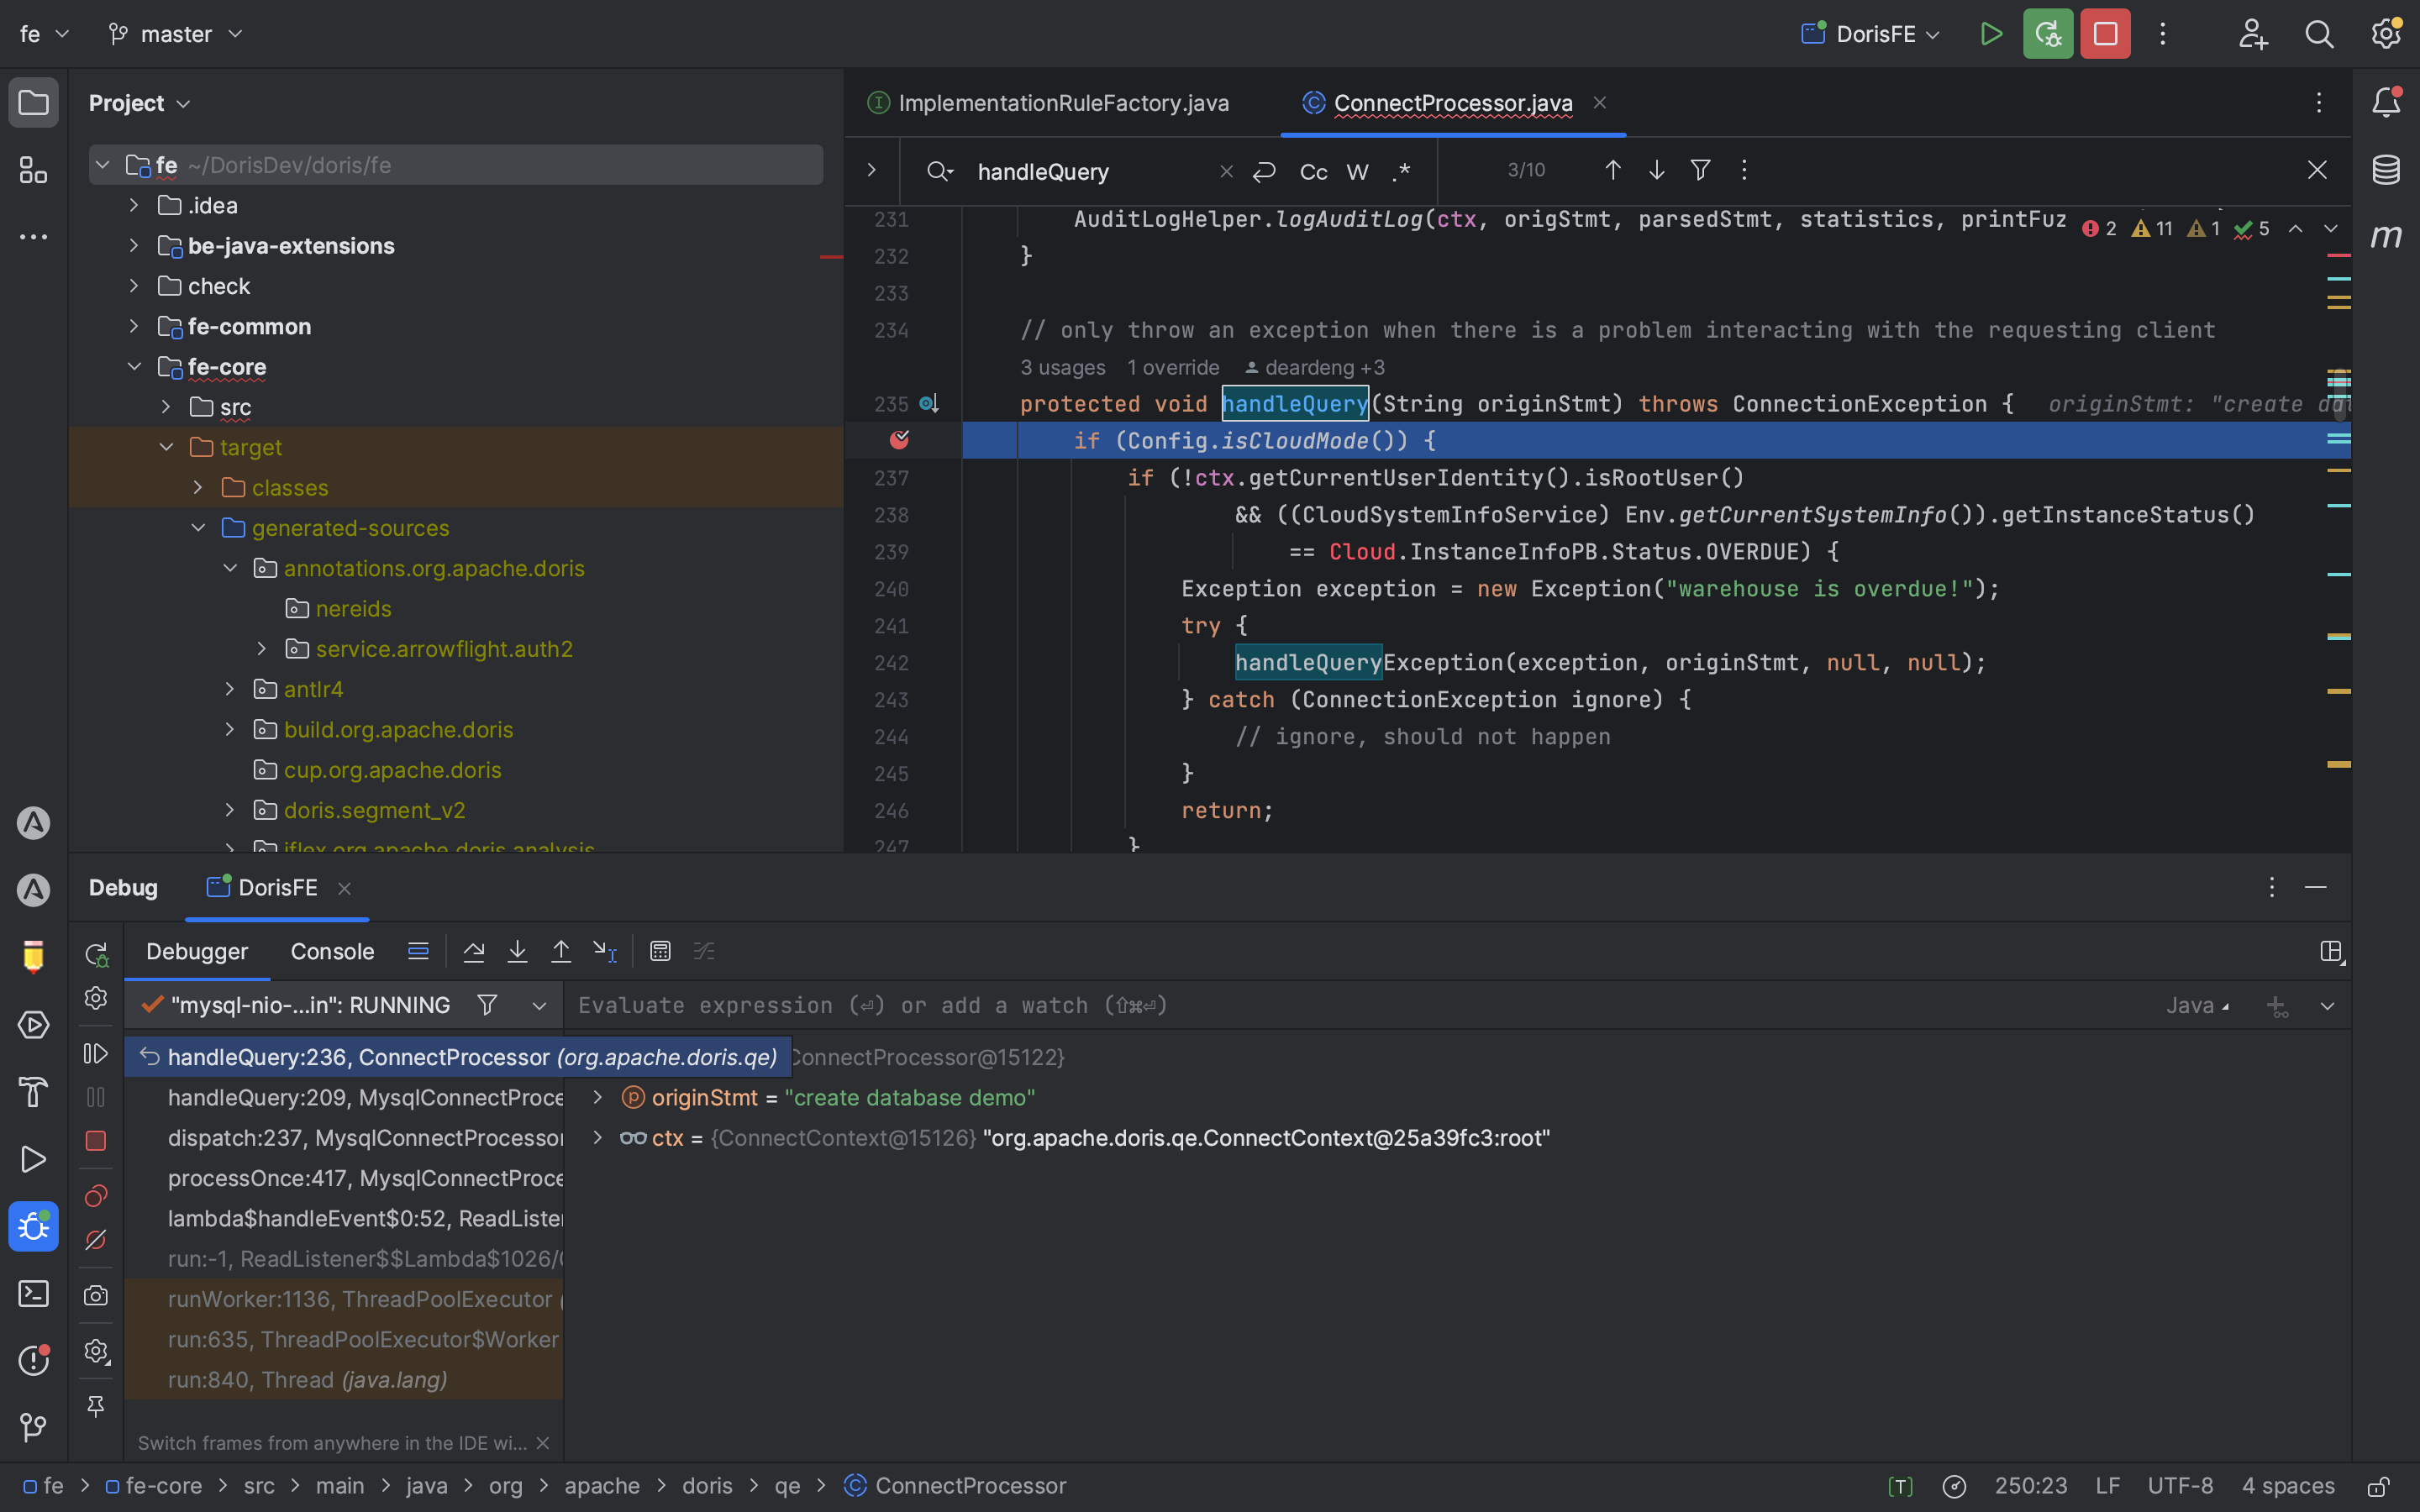Open Maven tool window on right sidebar
Screen dimensions: 2420x1512
2386,236
